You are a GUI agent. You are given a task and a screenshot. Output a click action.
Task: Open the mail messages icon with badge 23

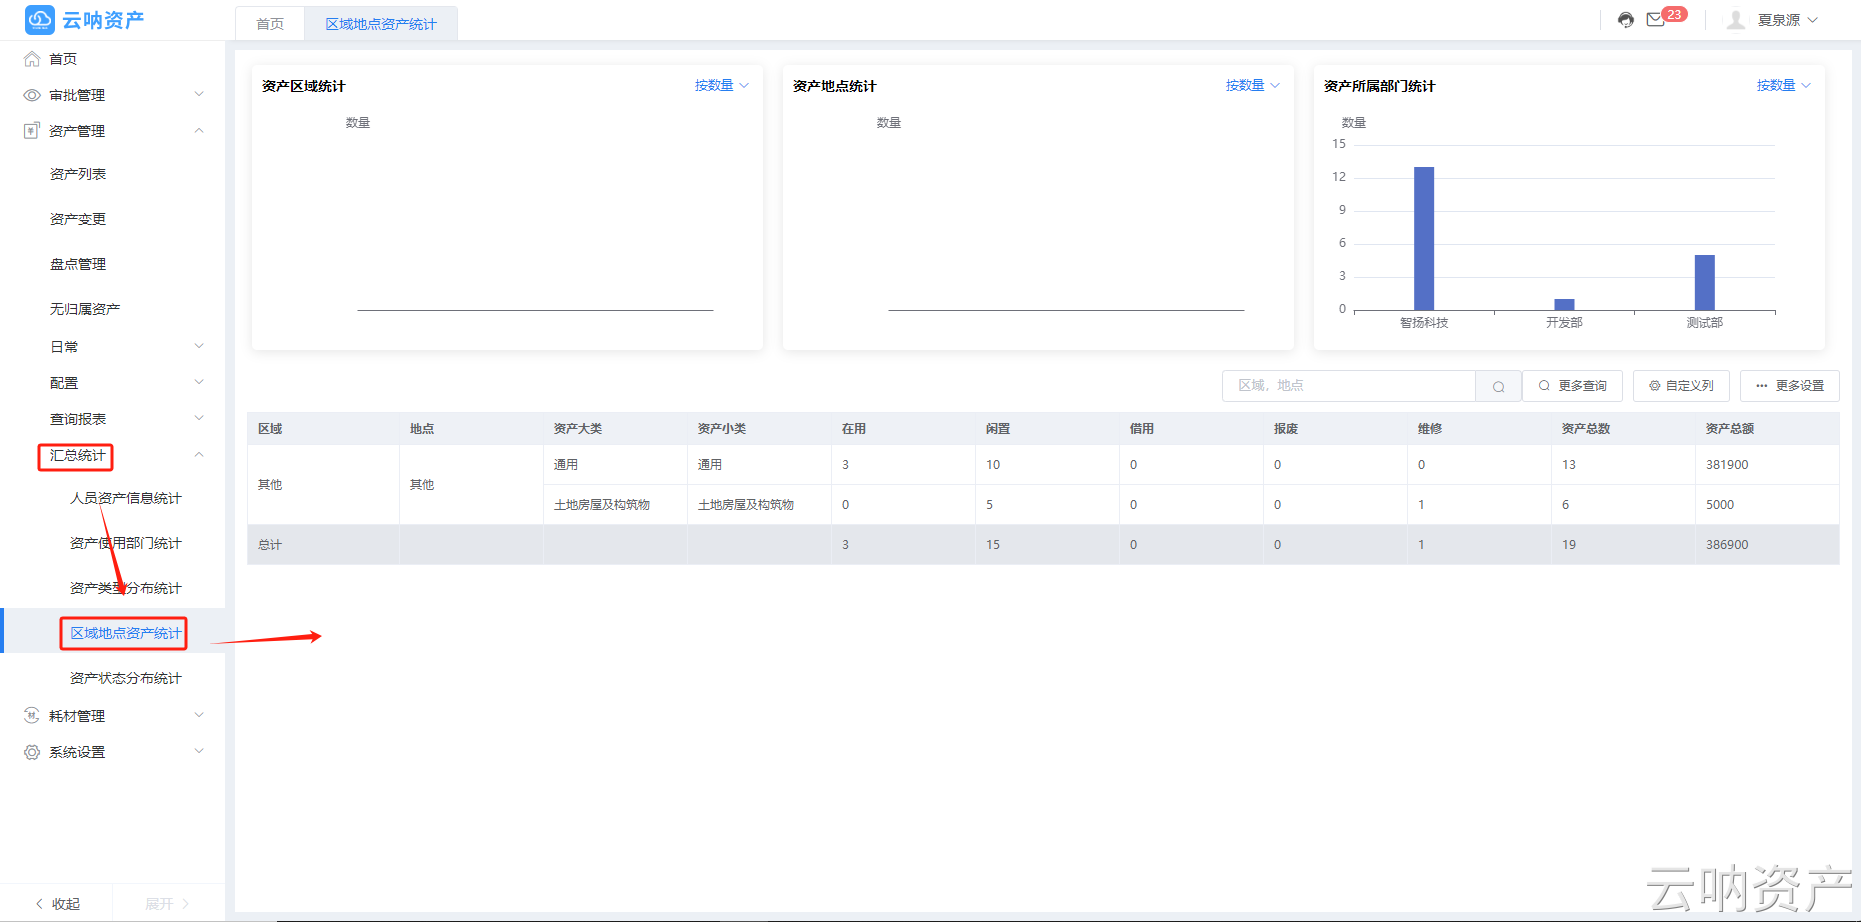pyautogui.click(x=1656, y=19)
